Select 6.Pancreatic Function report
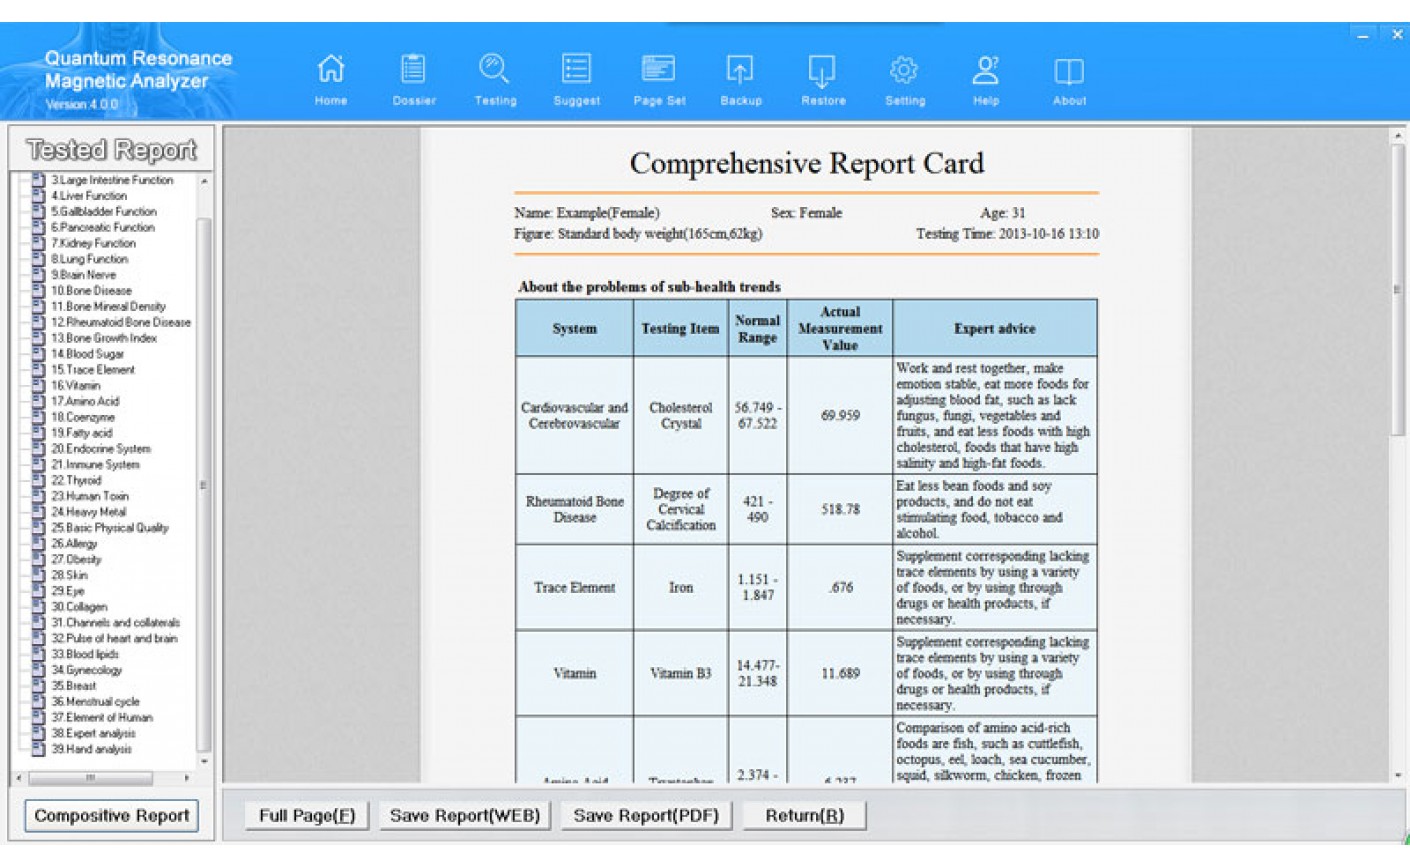The width and height of the screenshot is (1410, 868). pyautogui.click(x=103, y=228)
